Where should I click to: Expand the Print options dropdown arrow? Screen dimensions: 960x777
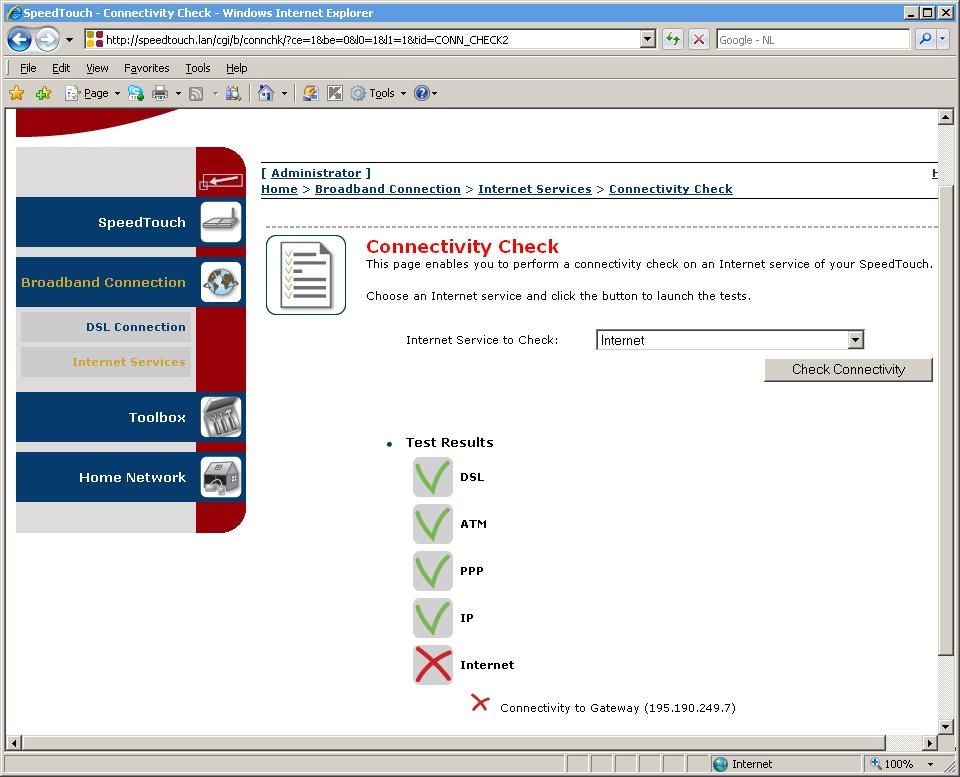point(178,94)
